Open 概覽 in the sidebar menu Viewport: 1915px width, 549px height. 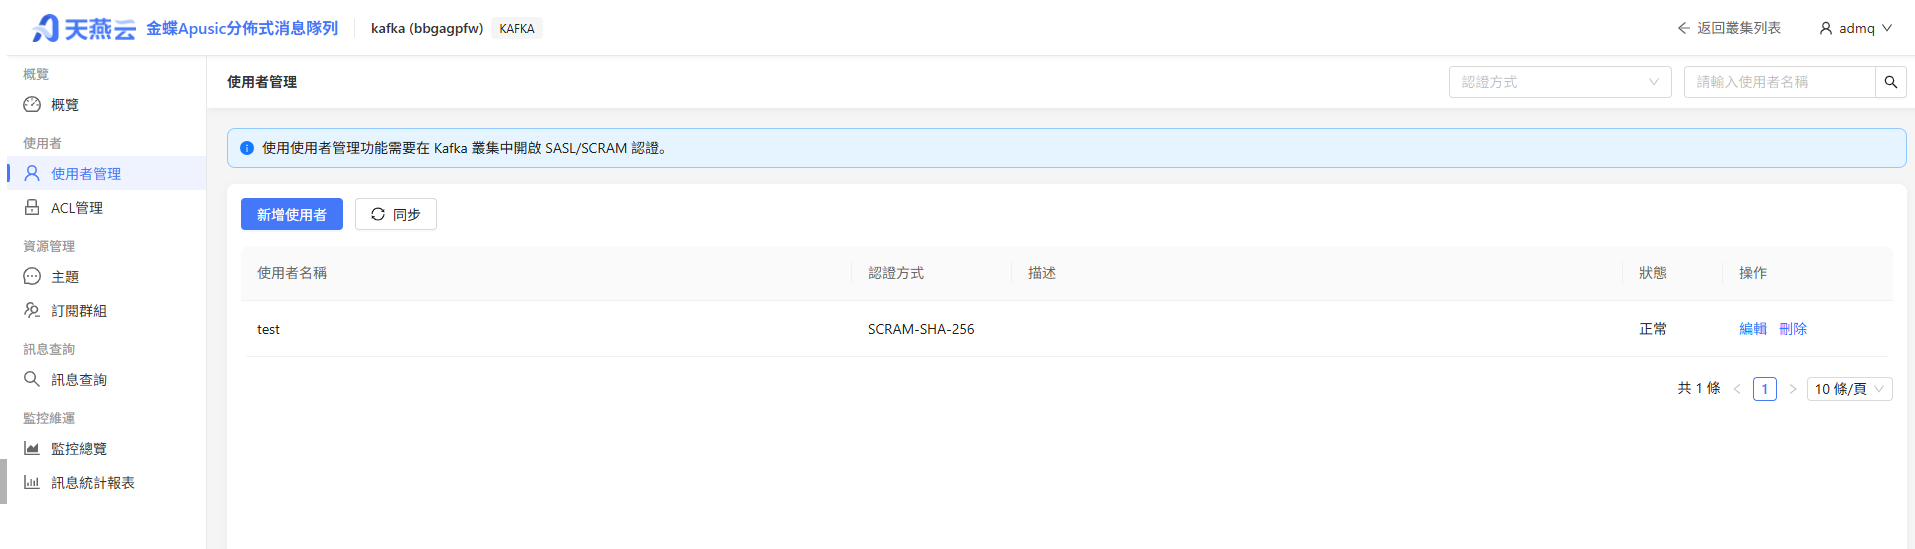pos(106,104)
